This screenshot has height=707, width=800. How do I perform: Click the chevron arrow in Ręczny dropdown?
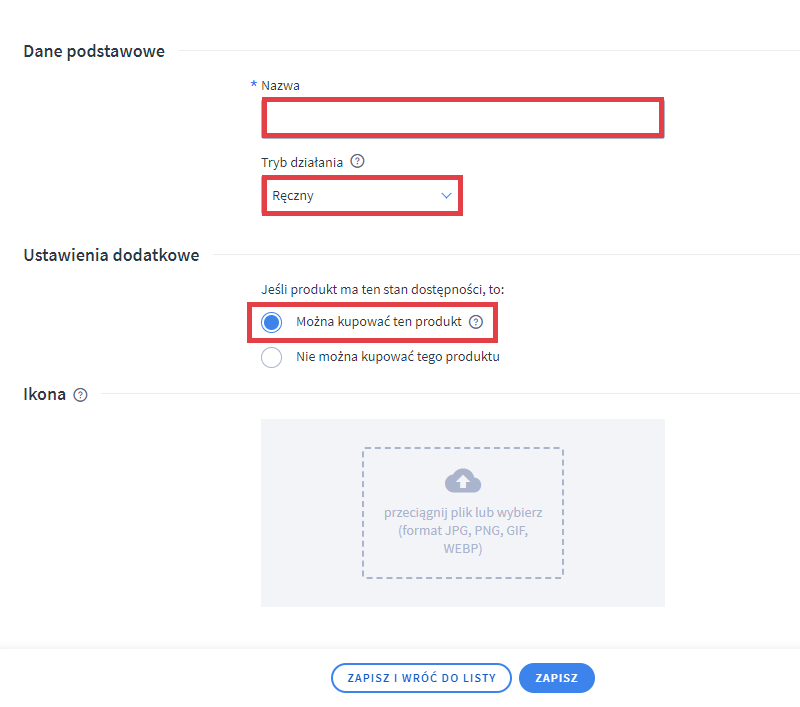click(x=446, y=196)
